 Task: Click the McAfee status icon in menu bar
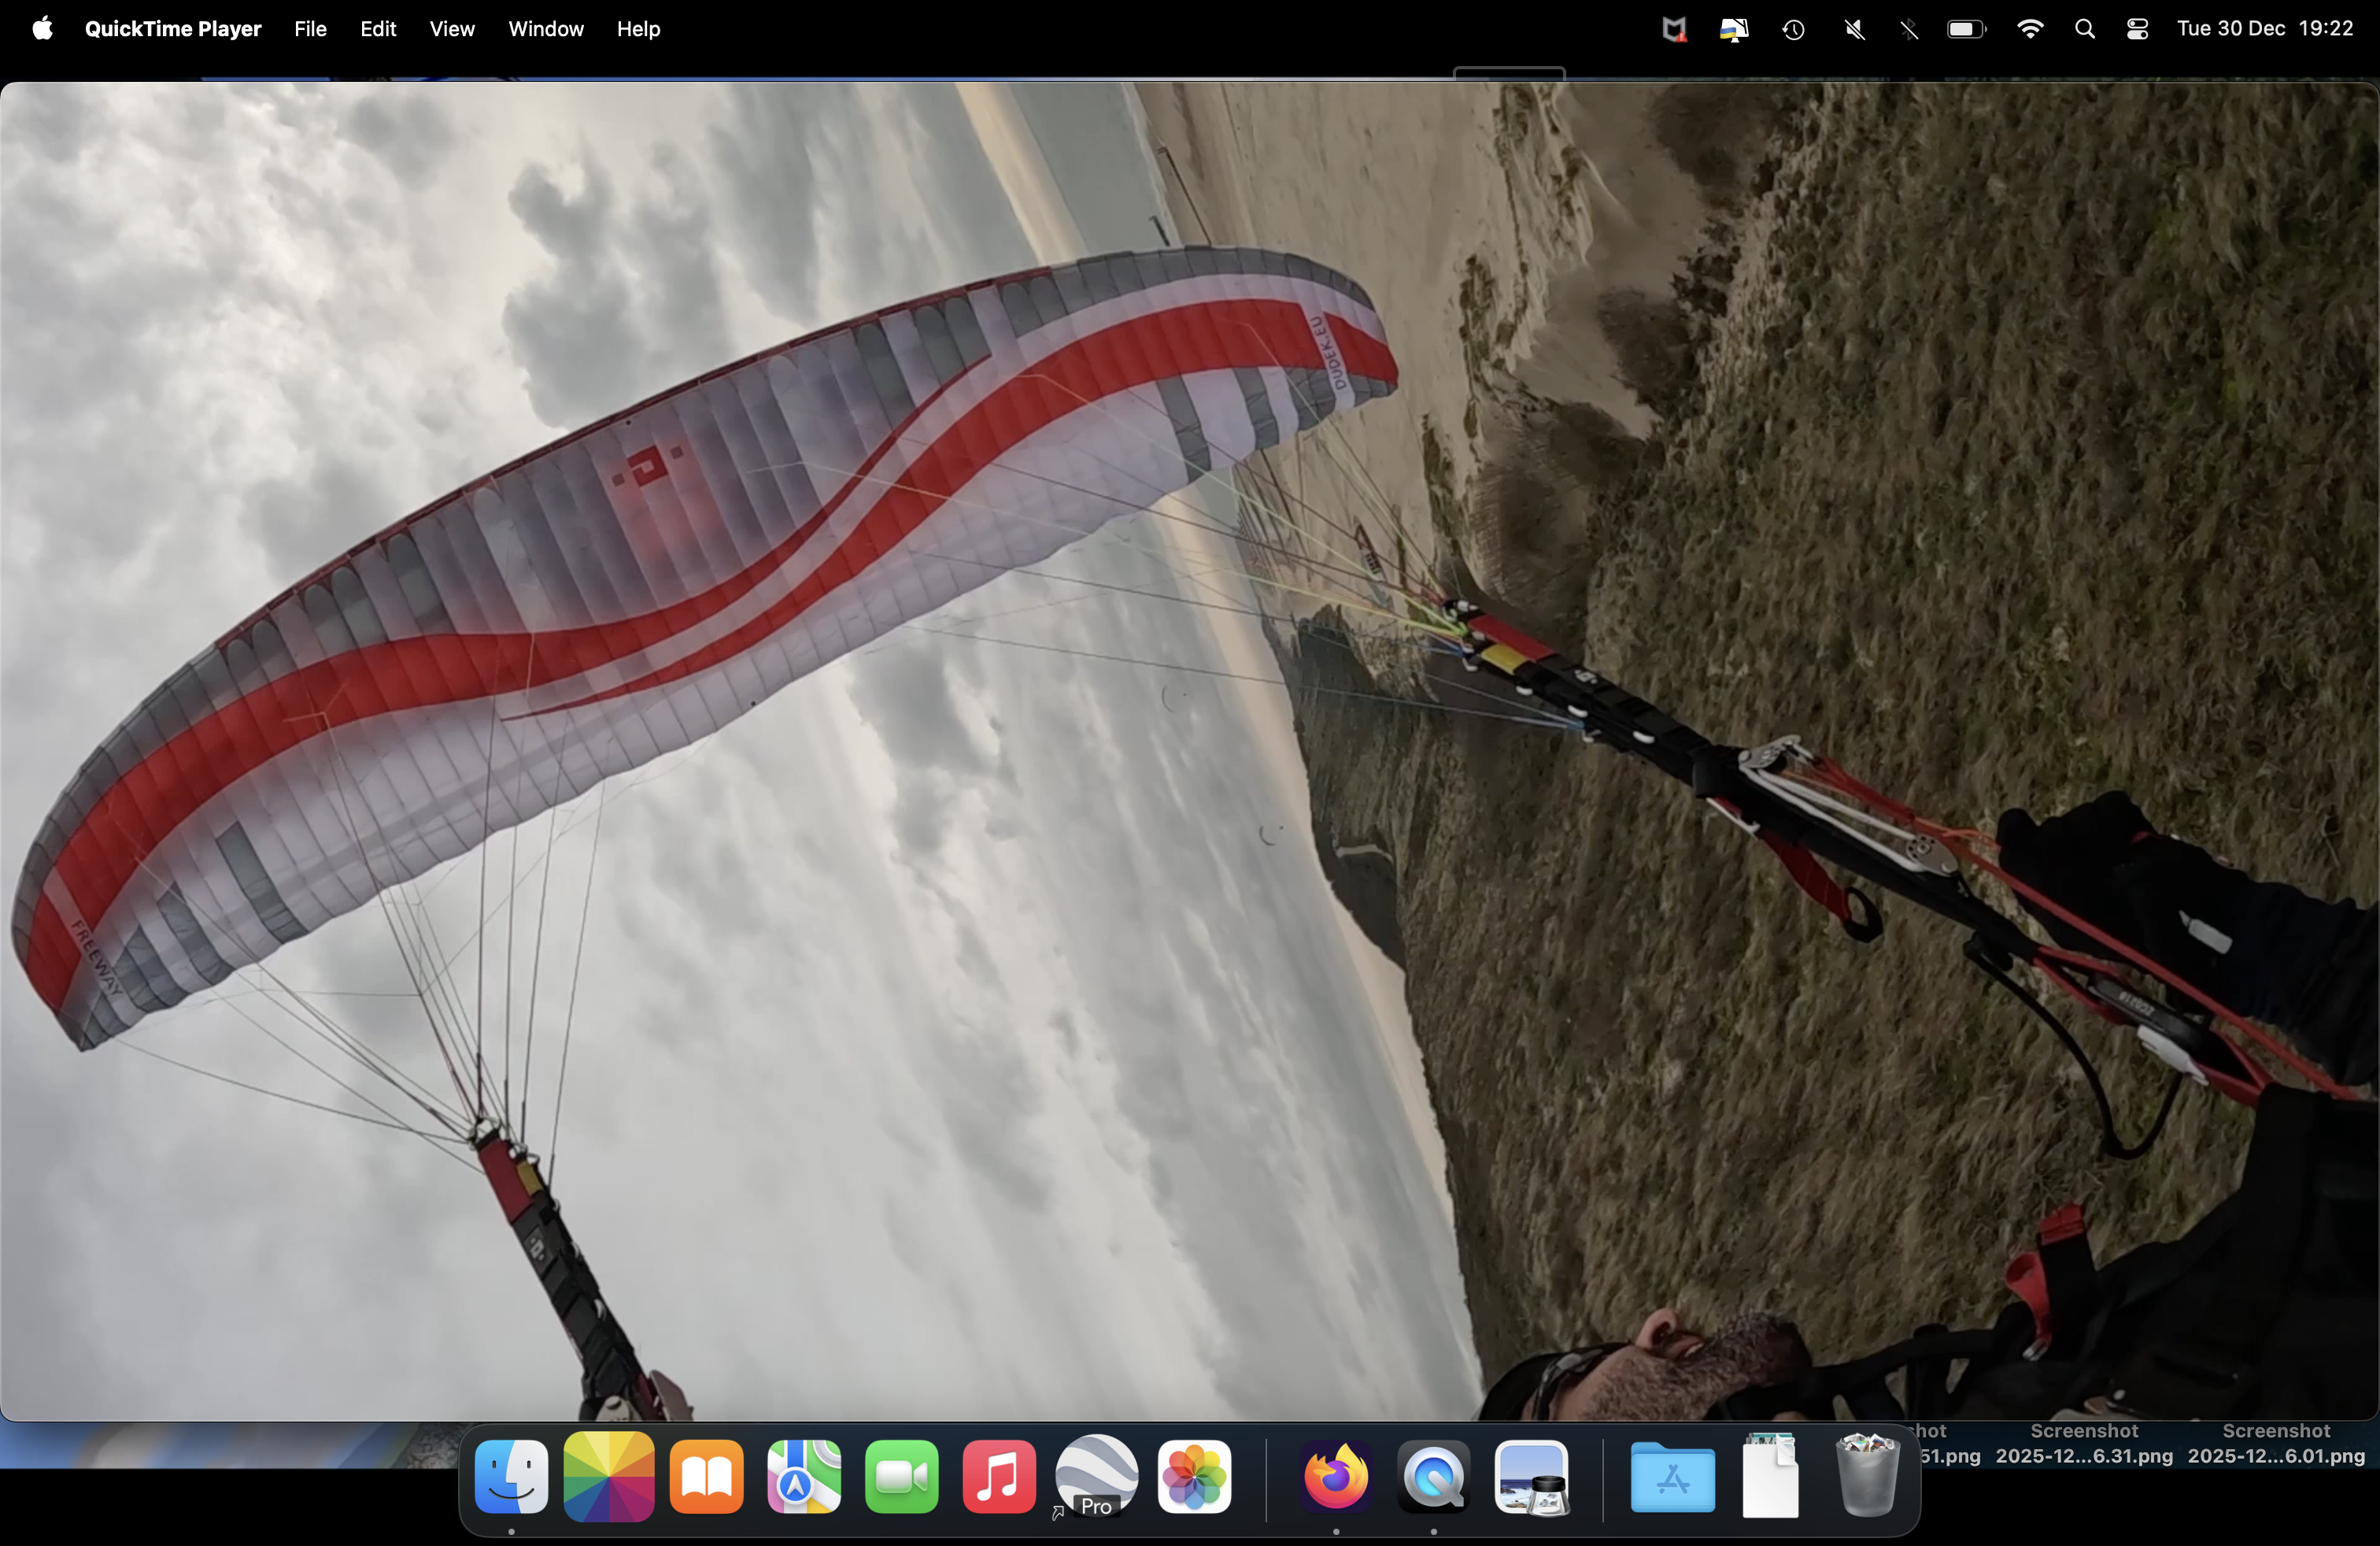pyautogui.click(x=1674, y=29)
